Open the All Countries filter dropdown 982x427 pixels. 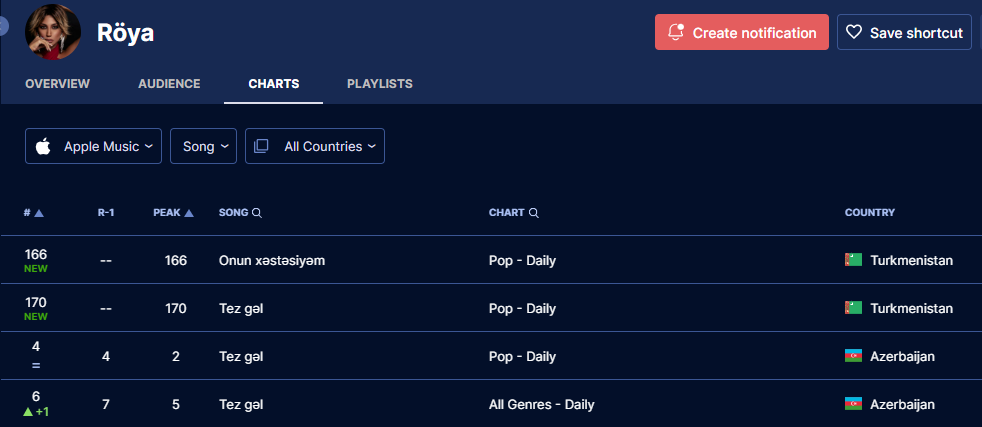(315, 146)
